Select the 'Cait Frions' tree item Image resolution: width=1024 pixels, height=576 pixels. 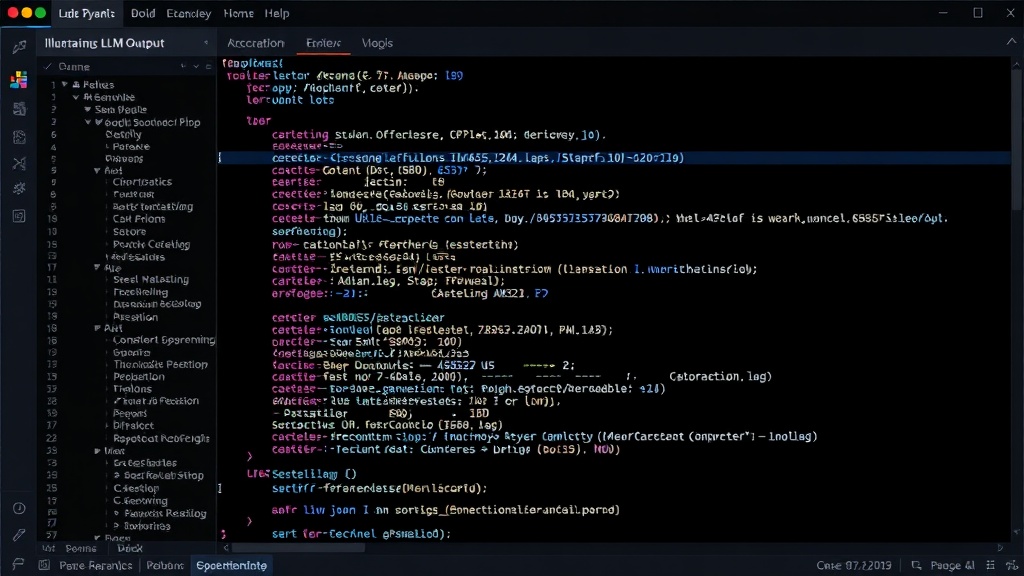(x=138, y=219)
